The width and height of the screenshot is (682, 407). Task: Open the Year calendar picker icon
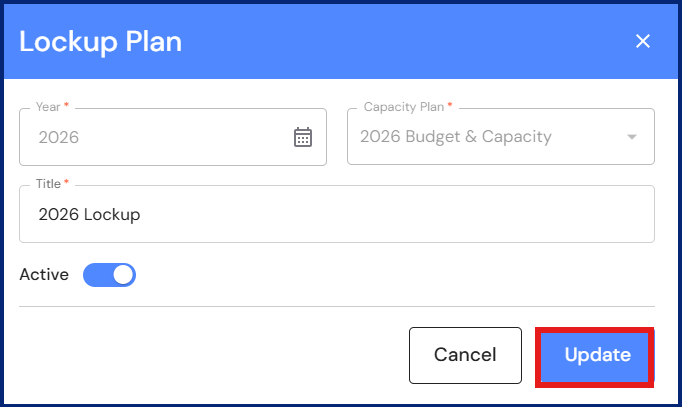click(x=303, y=137)
